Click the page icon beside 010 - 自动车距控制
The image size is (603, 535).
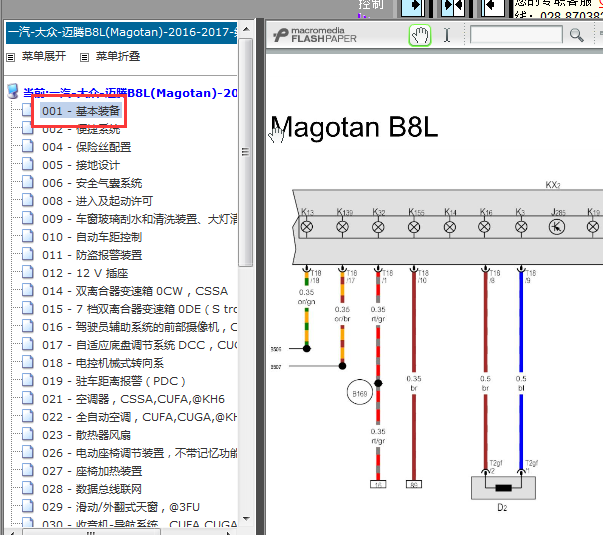coord(28,236)
